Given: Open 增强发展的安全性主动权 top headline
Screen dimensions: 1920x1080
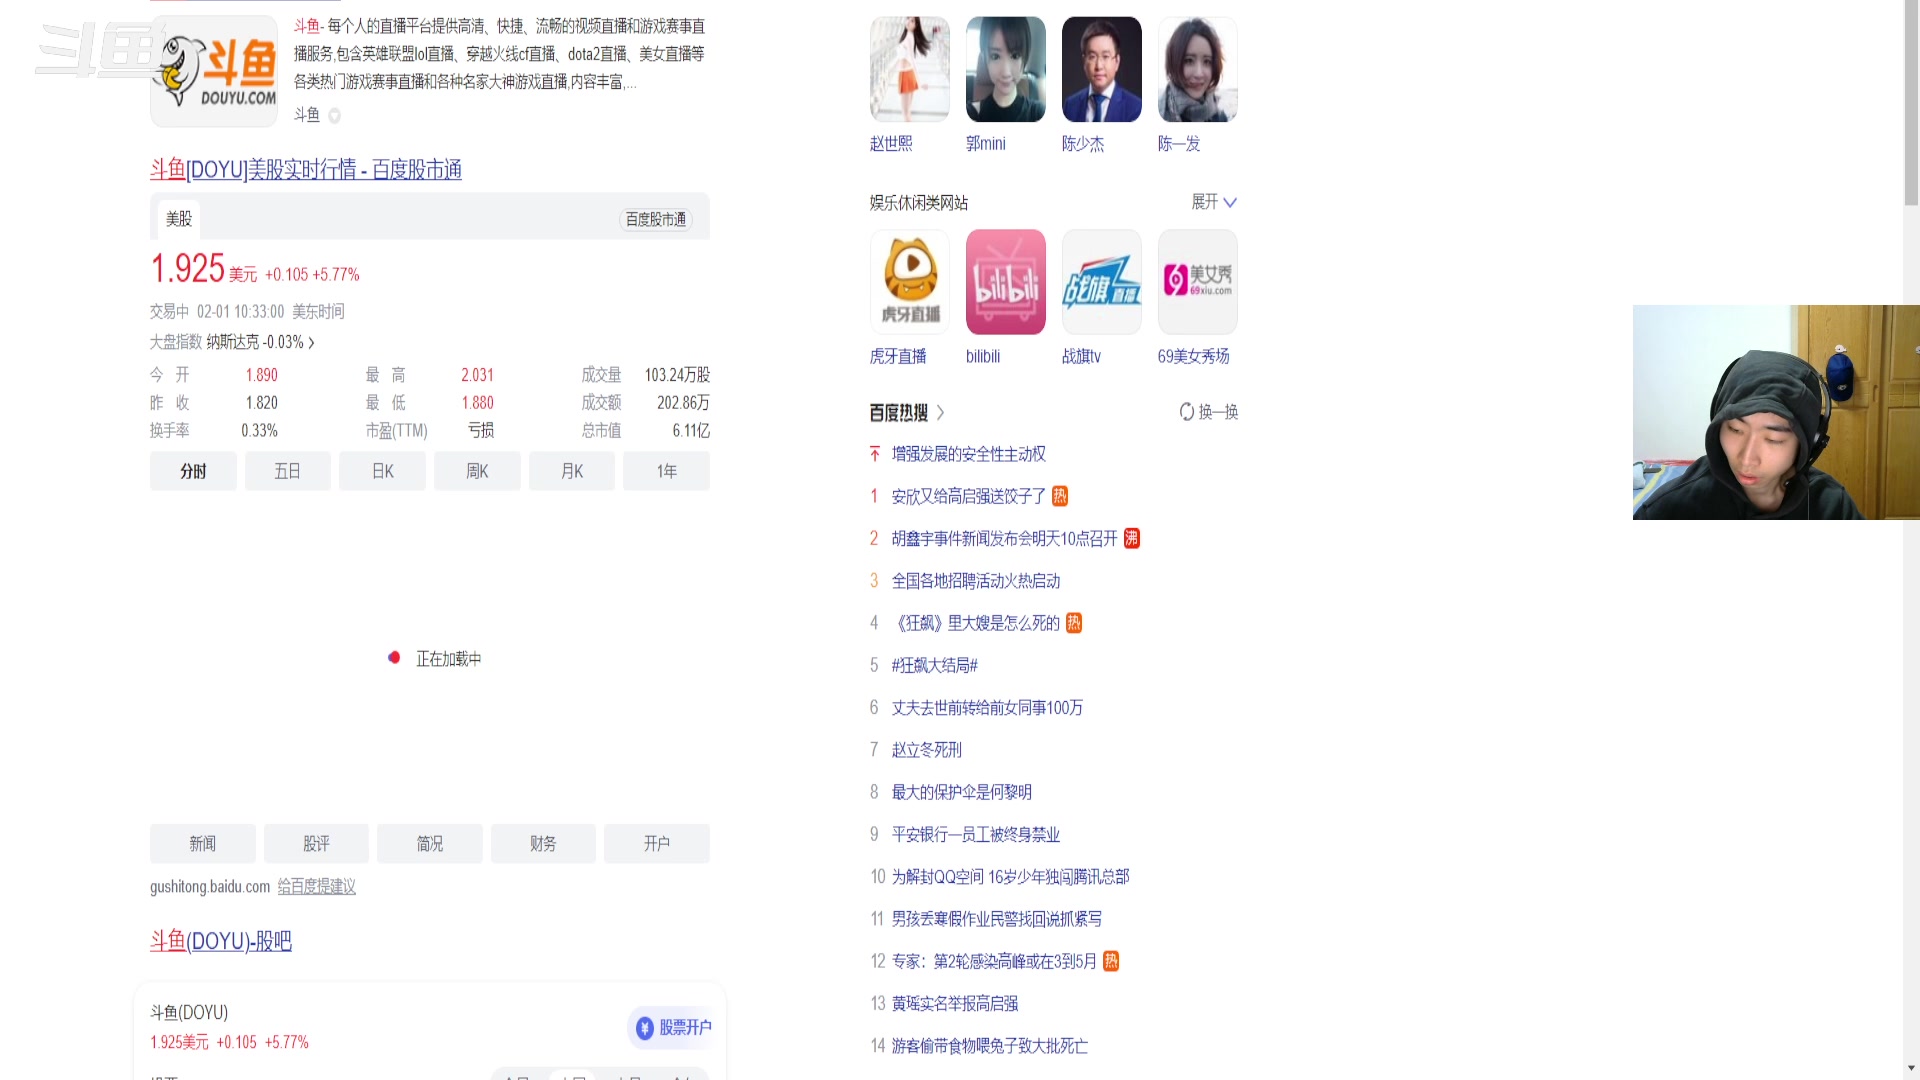Looking at the screenshot, I should click(969, 454).
